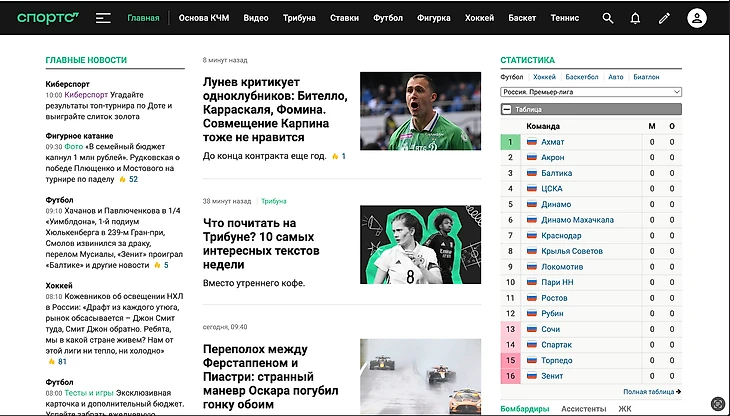
Task: Open the Полная таблица link
Action: click(651, 392)
